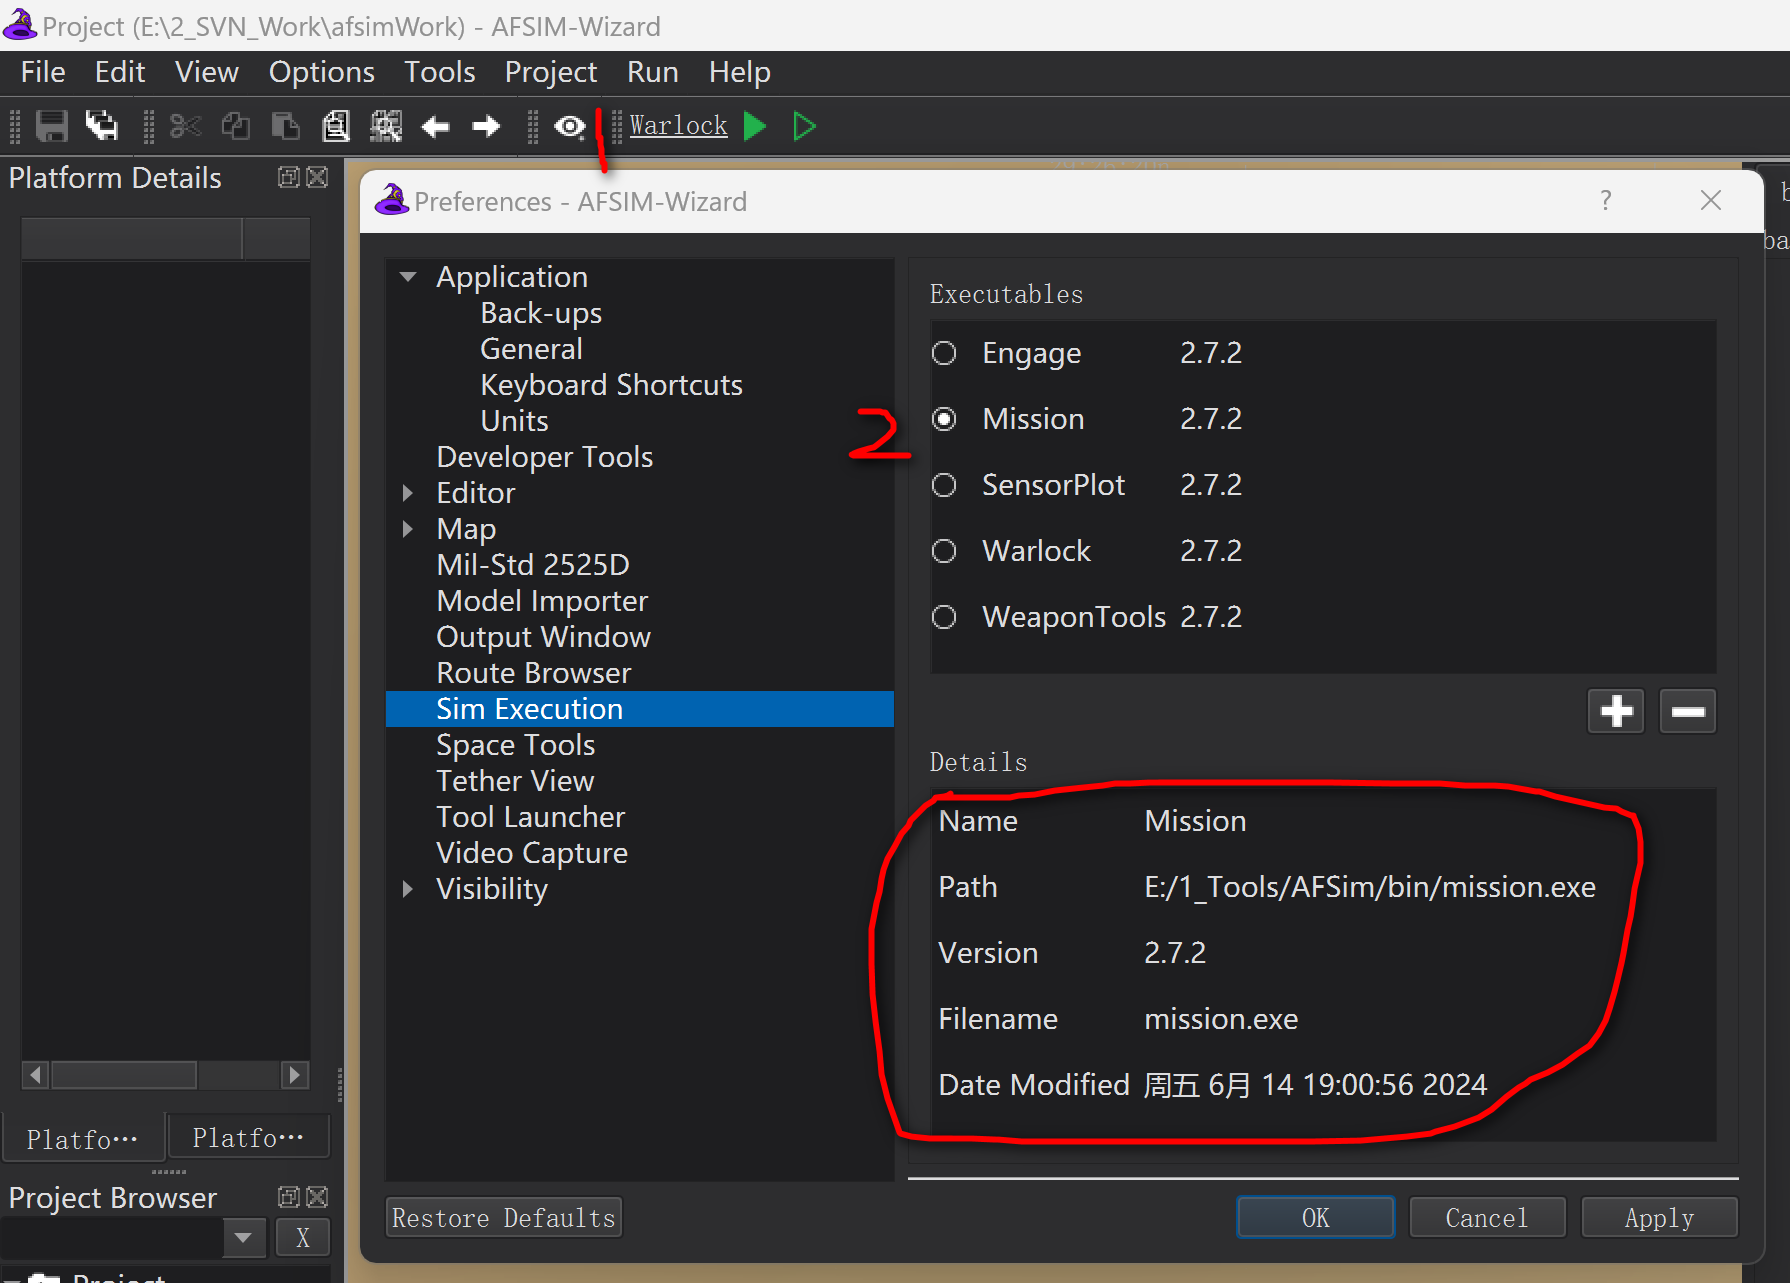
Task: Float the Platform Details panel
Action: (289, 177)
